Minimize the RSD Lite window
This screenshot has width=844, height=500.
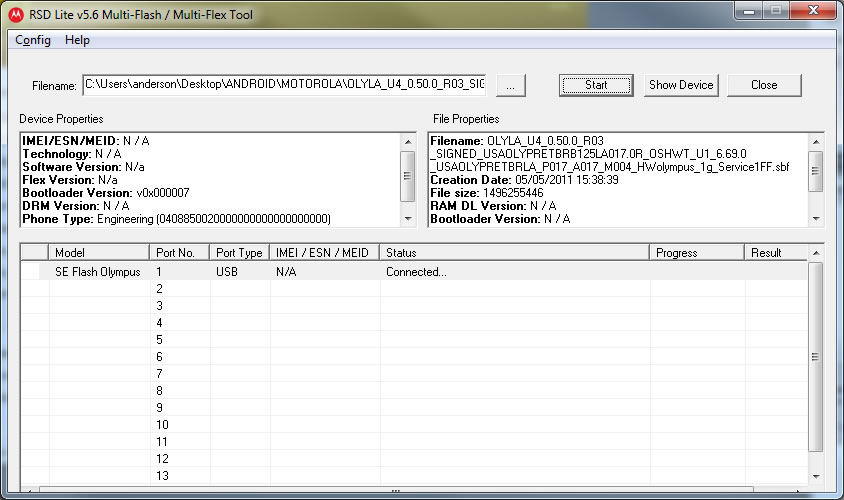pyautogui.click(x=749, y=11)
